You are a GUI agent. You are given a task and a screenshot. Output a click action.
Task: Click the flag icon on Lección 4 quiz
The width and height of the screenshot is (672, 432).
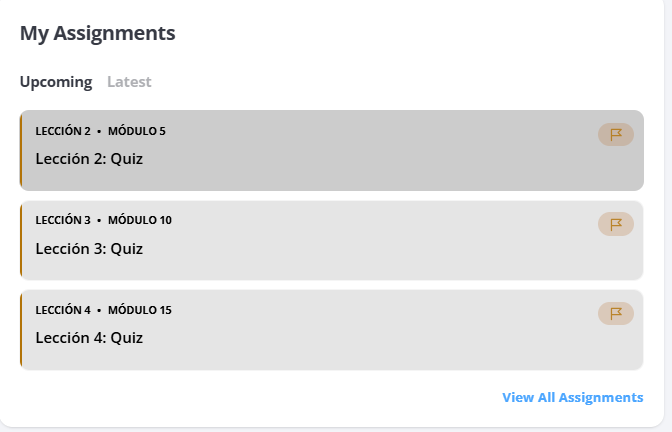click(616, 313)
